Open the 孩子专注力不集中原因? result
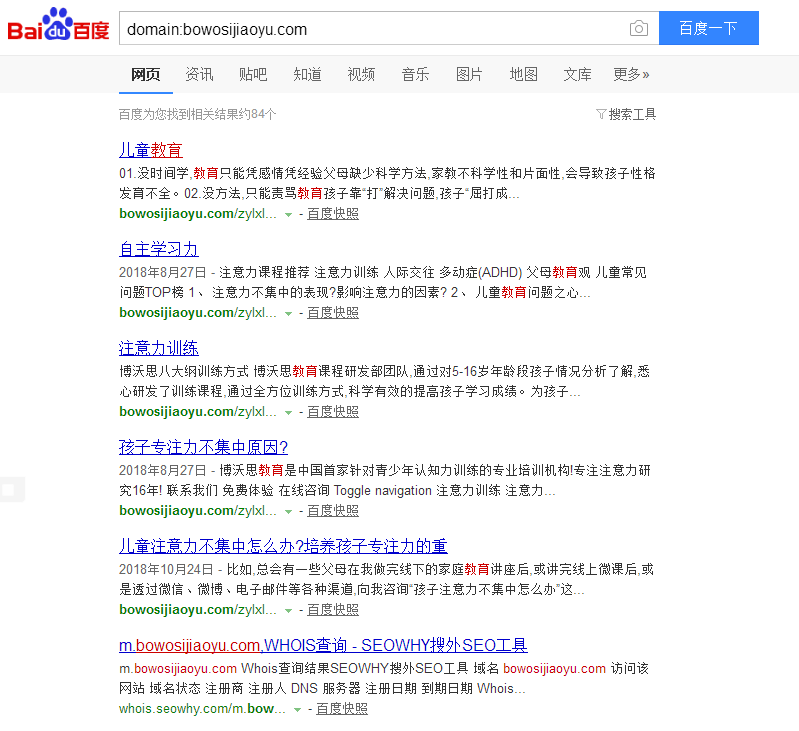 tap(203, 447)
